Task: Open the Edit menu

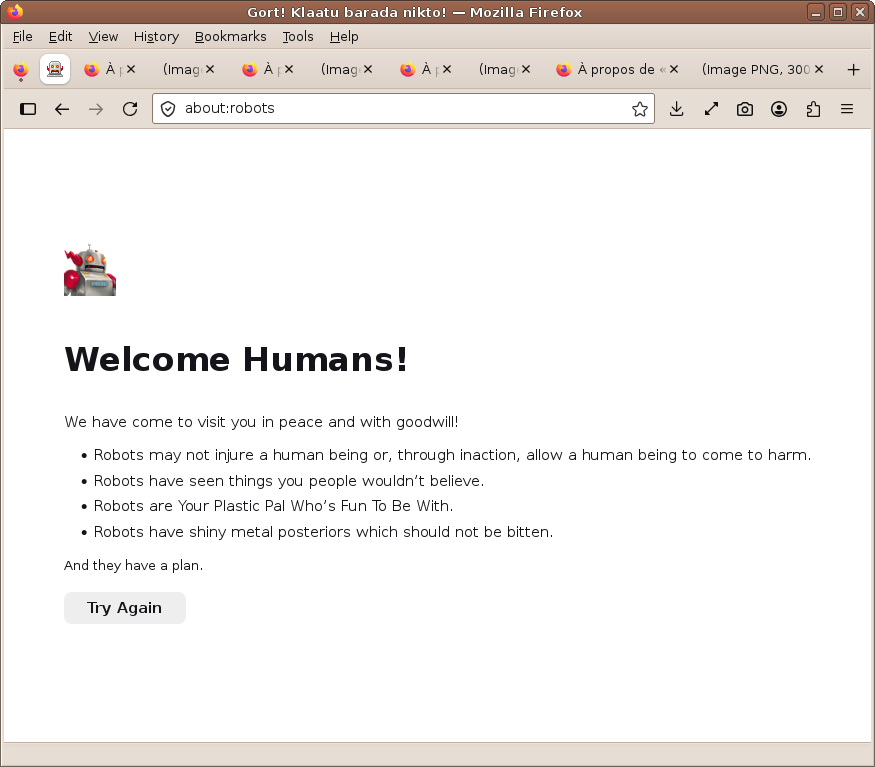Action: [60, 37]
